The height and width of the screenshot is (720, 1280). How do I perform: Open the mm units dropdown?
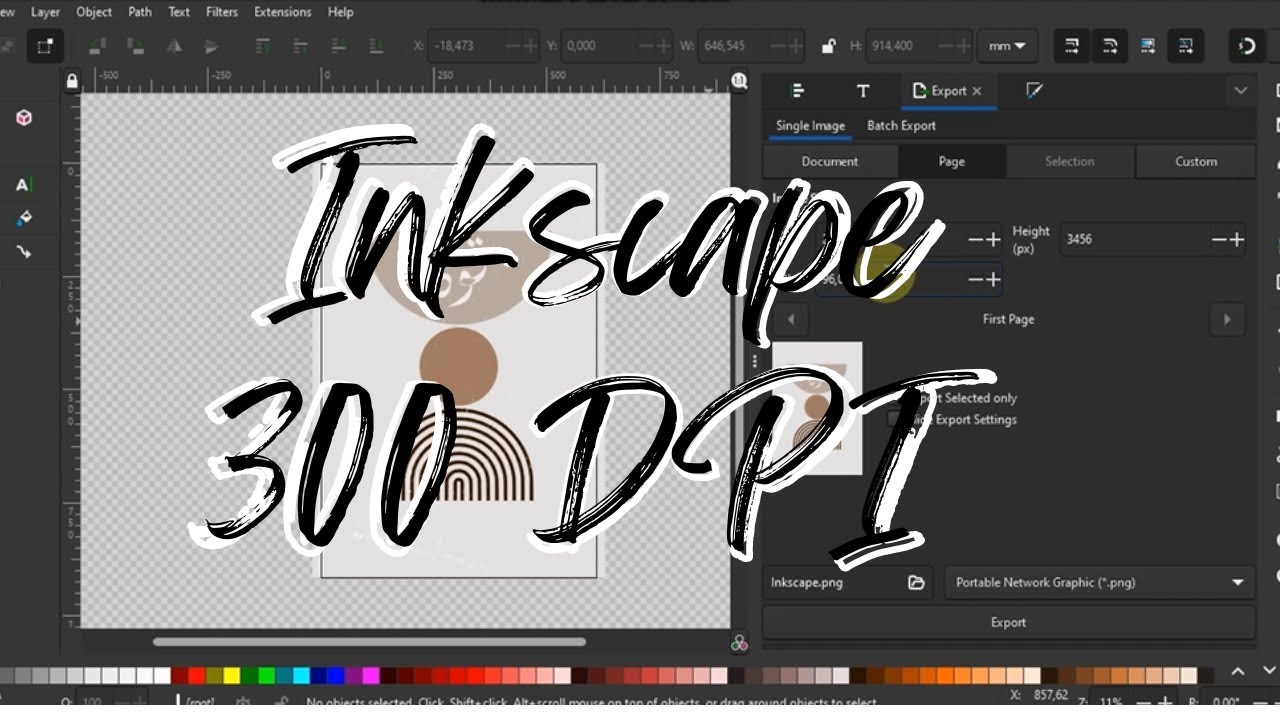(1007, 46)
